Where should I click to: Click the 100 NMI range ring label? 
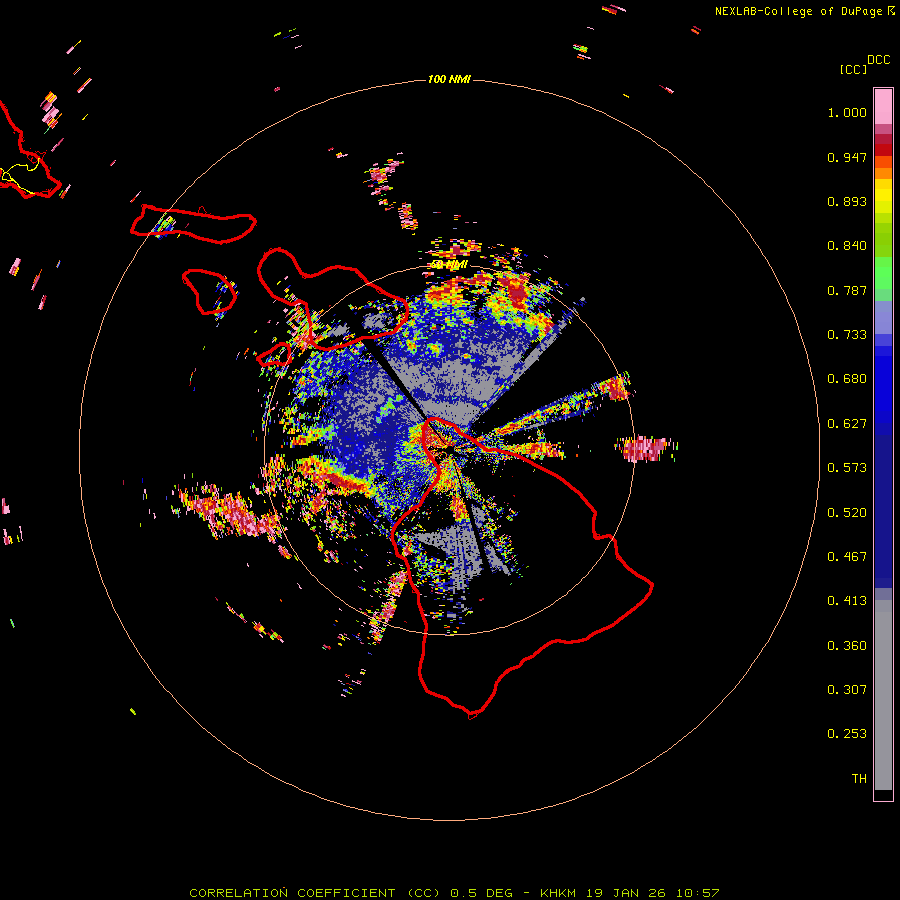pyautogui.click(x=449, y=79)
